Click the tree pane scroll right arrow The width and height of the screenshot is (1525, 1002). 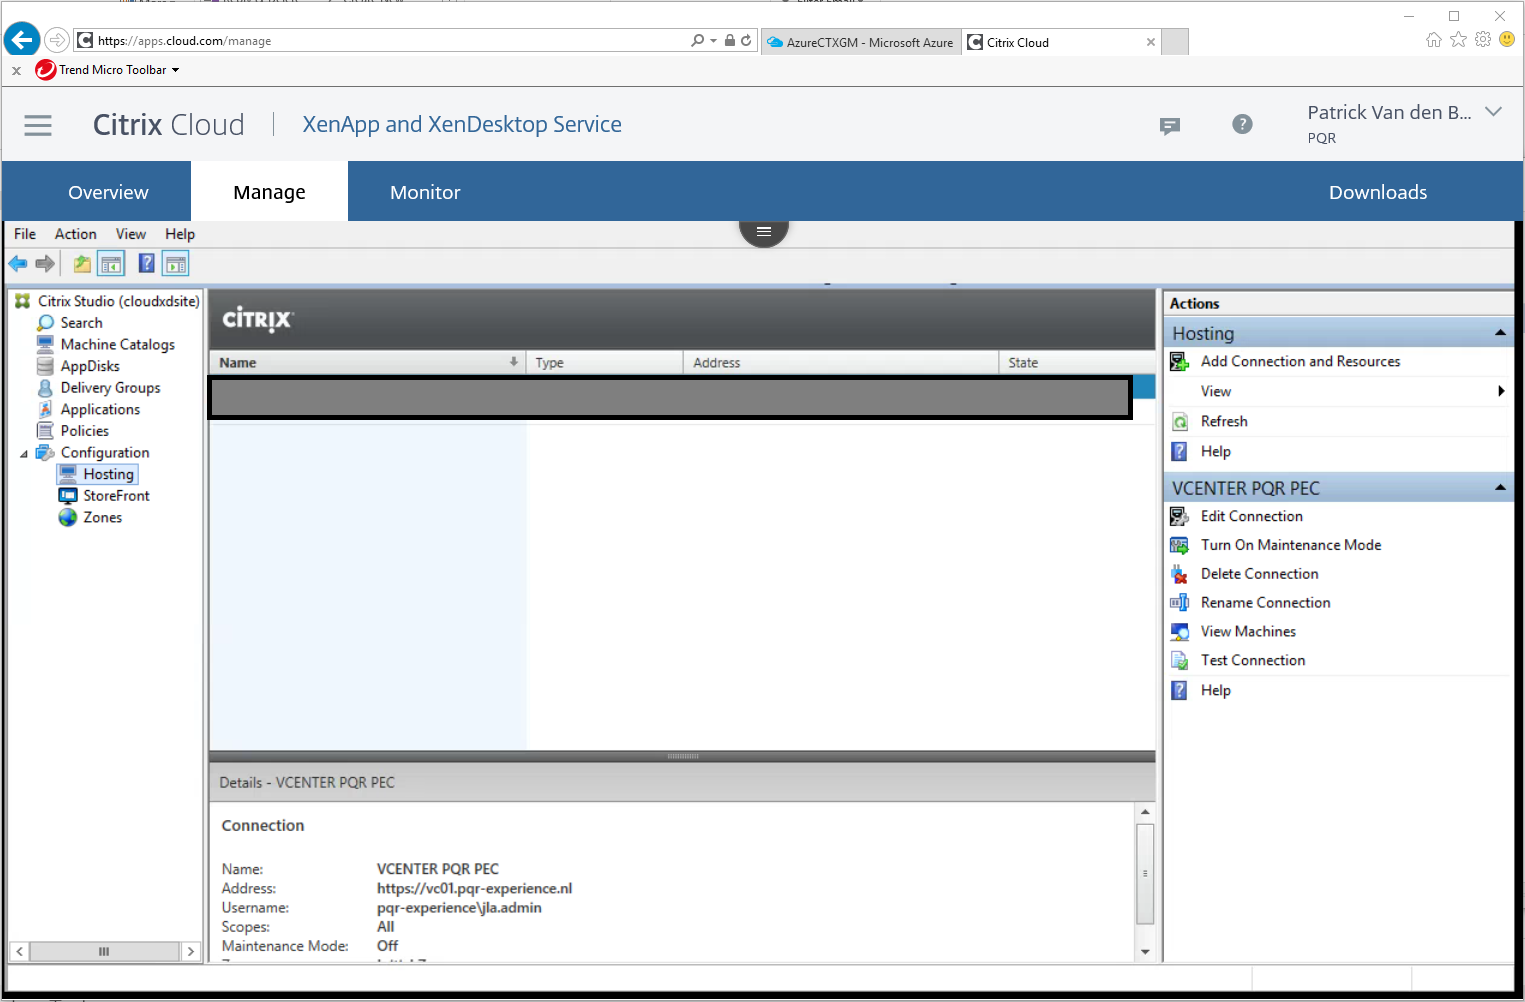[x=190, y=952]
